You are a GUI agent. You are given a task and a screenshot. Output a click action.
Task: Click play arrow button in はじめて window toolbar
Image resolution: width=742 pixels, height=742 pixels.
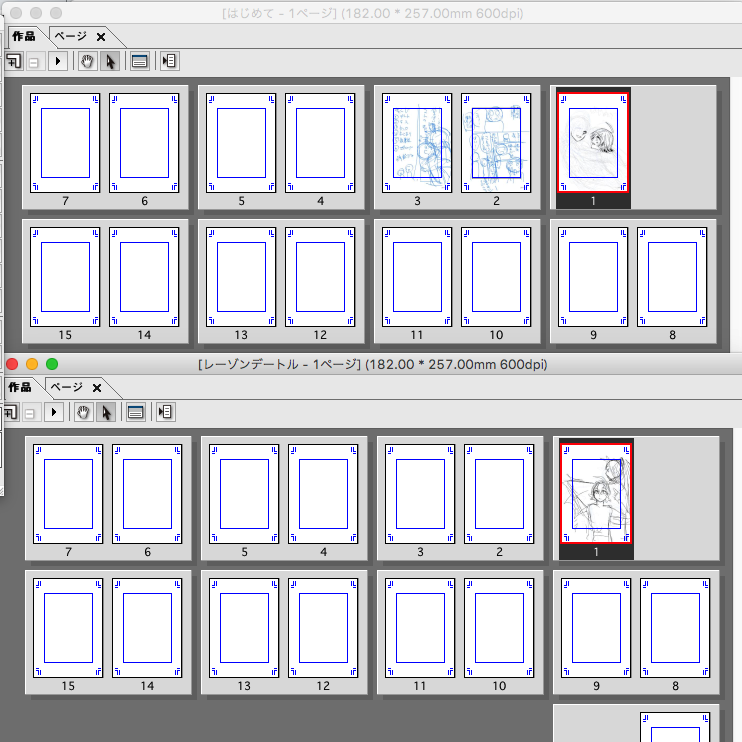point(58,62)
